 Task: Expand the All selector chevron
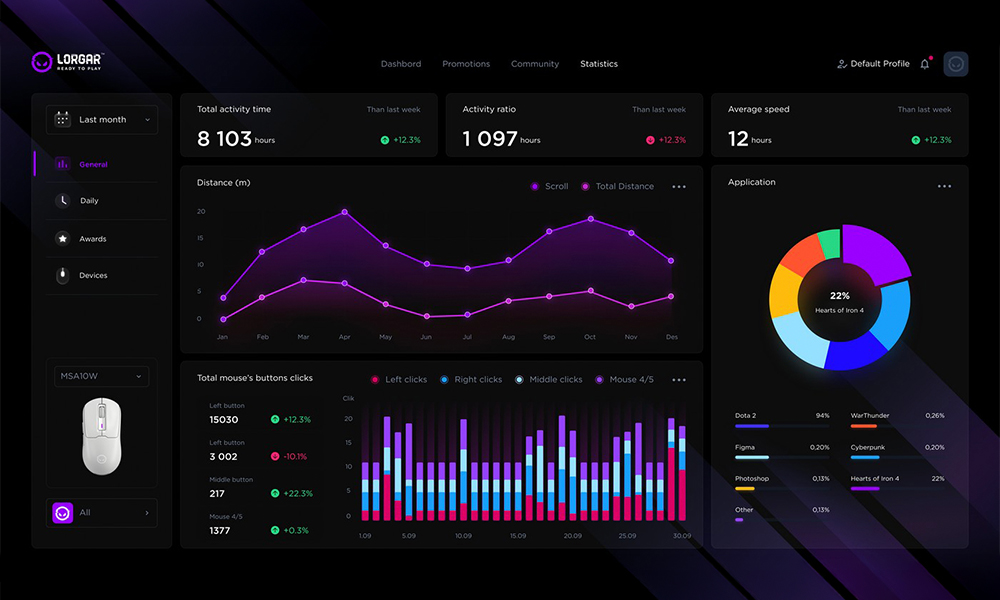click(147, 513)
